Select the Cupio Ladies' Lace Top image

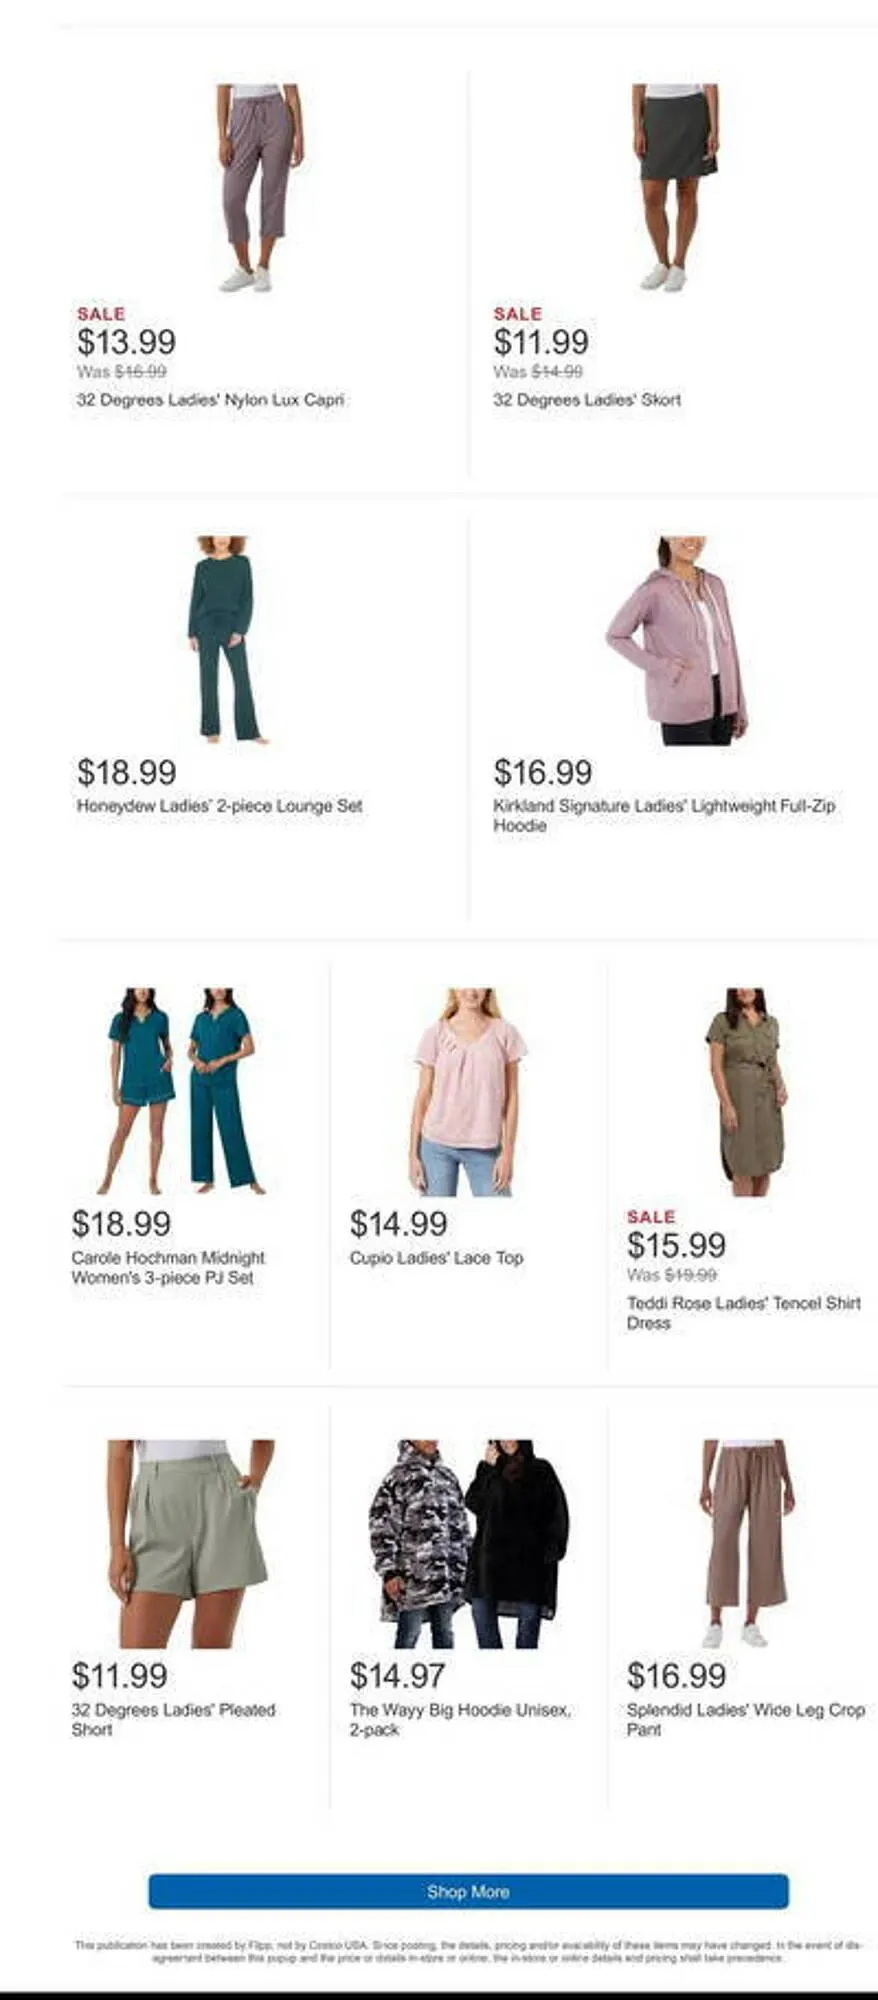click(x=468, y=1091)
